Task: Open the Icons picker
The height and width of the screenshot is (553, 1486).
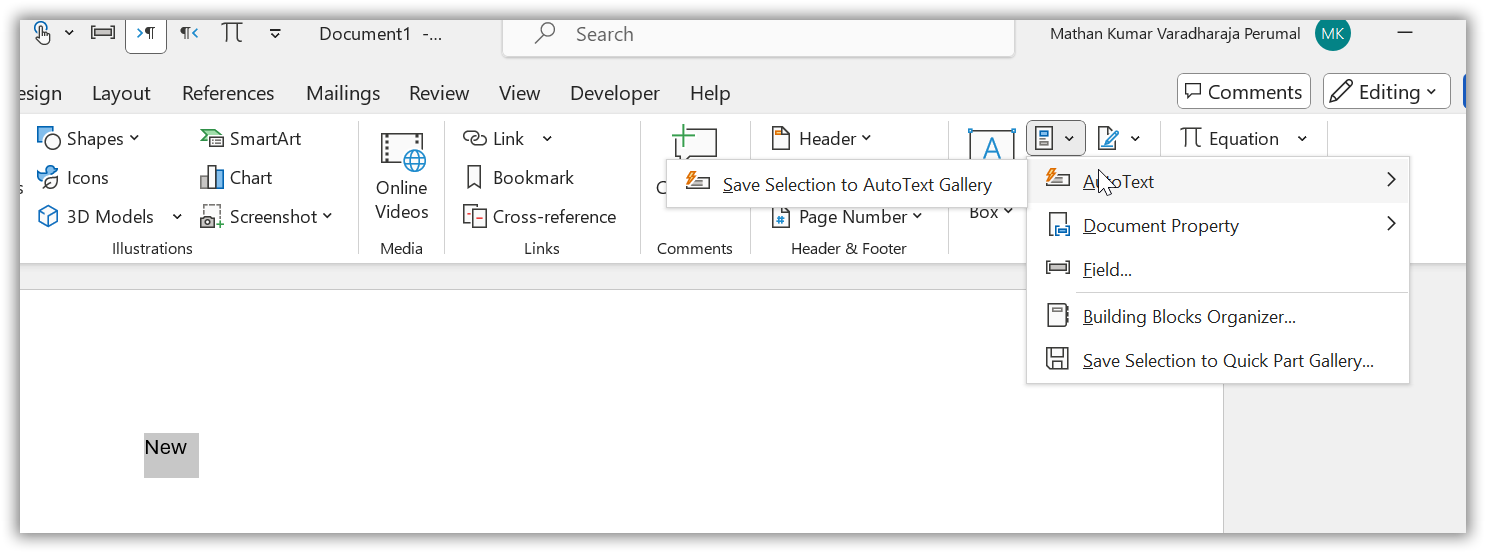Action: pos(73,178)
